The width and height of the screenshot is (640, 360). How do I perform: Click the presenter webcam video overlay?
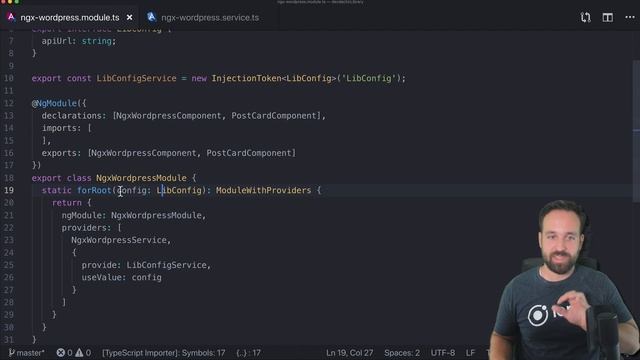click(564, 280)
